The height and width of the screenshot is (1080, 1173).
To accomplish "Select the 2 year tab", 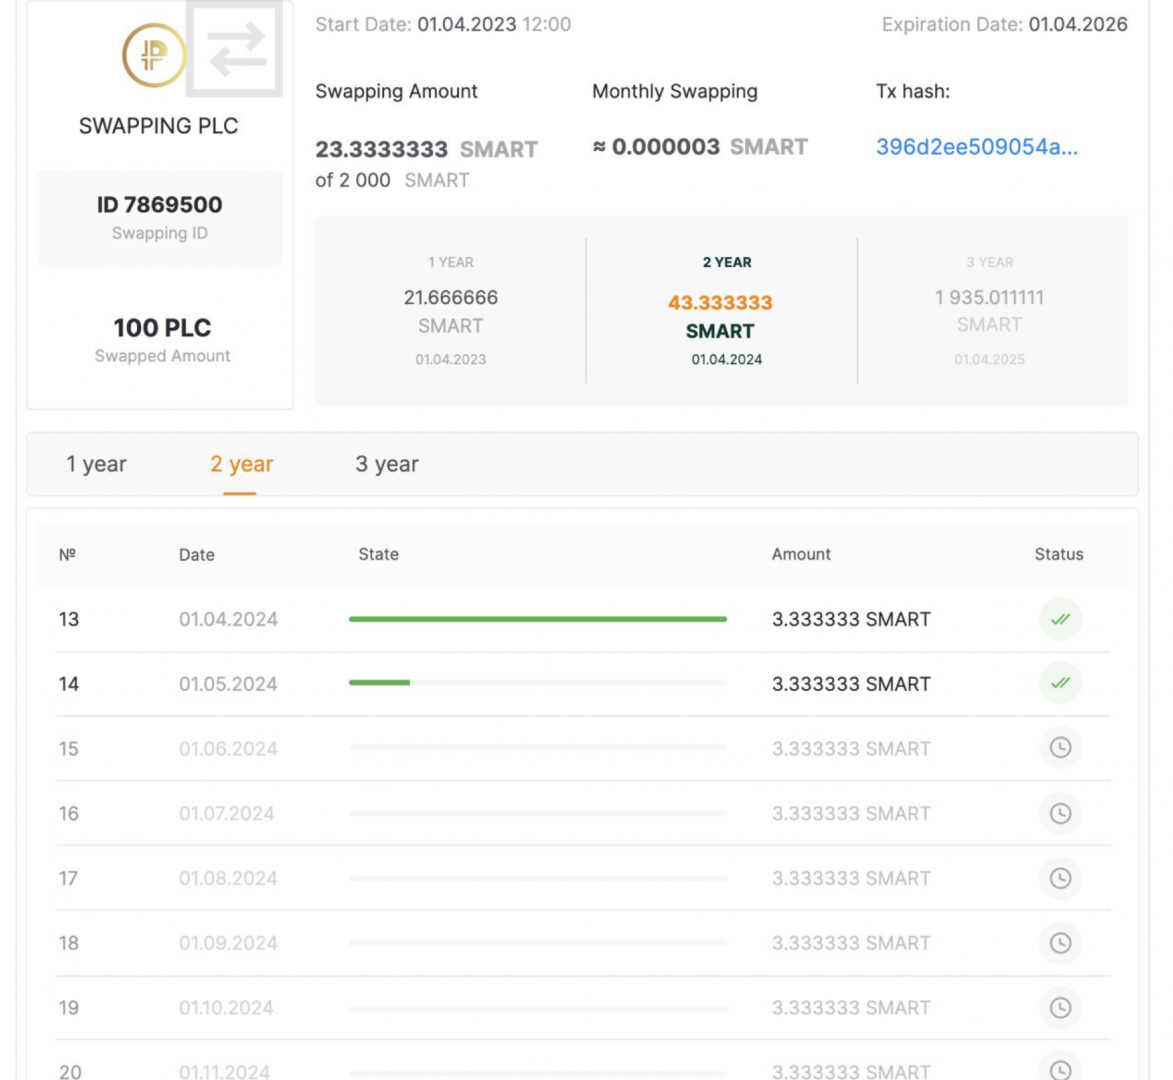I will (241, 464).
